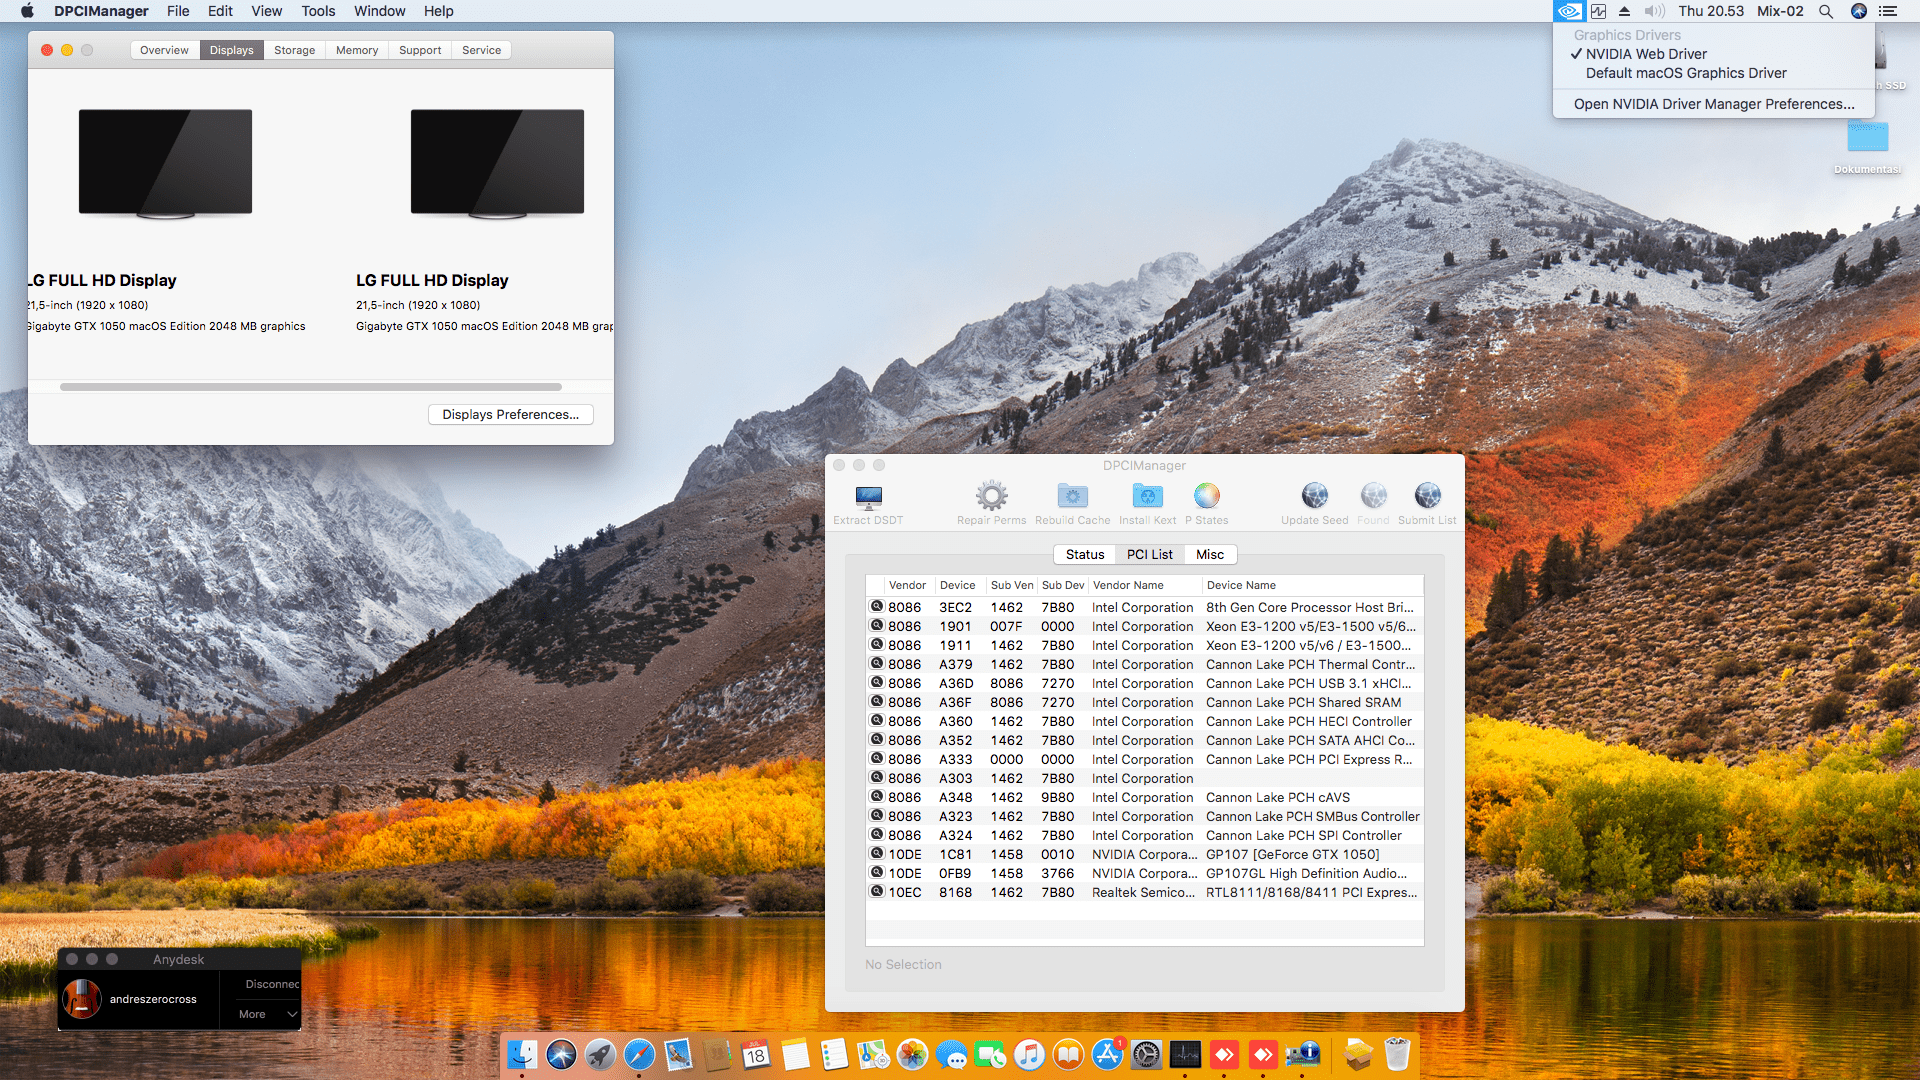Viewport: 1920px width, 1080px height.
Task: Click the Displays Preferences button
Action: 510,414
